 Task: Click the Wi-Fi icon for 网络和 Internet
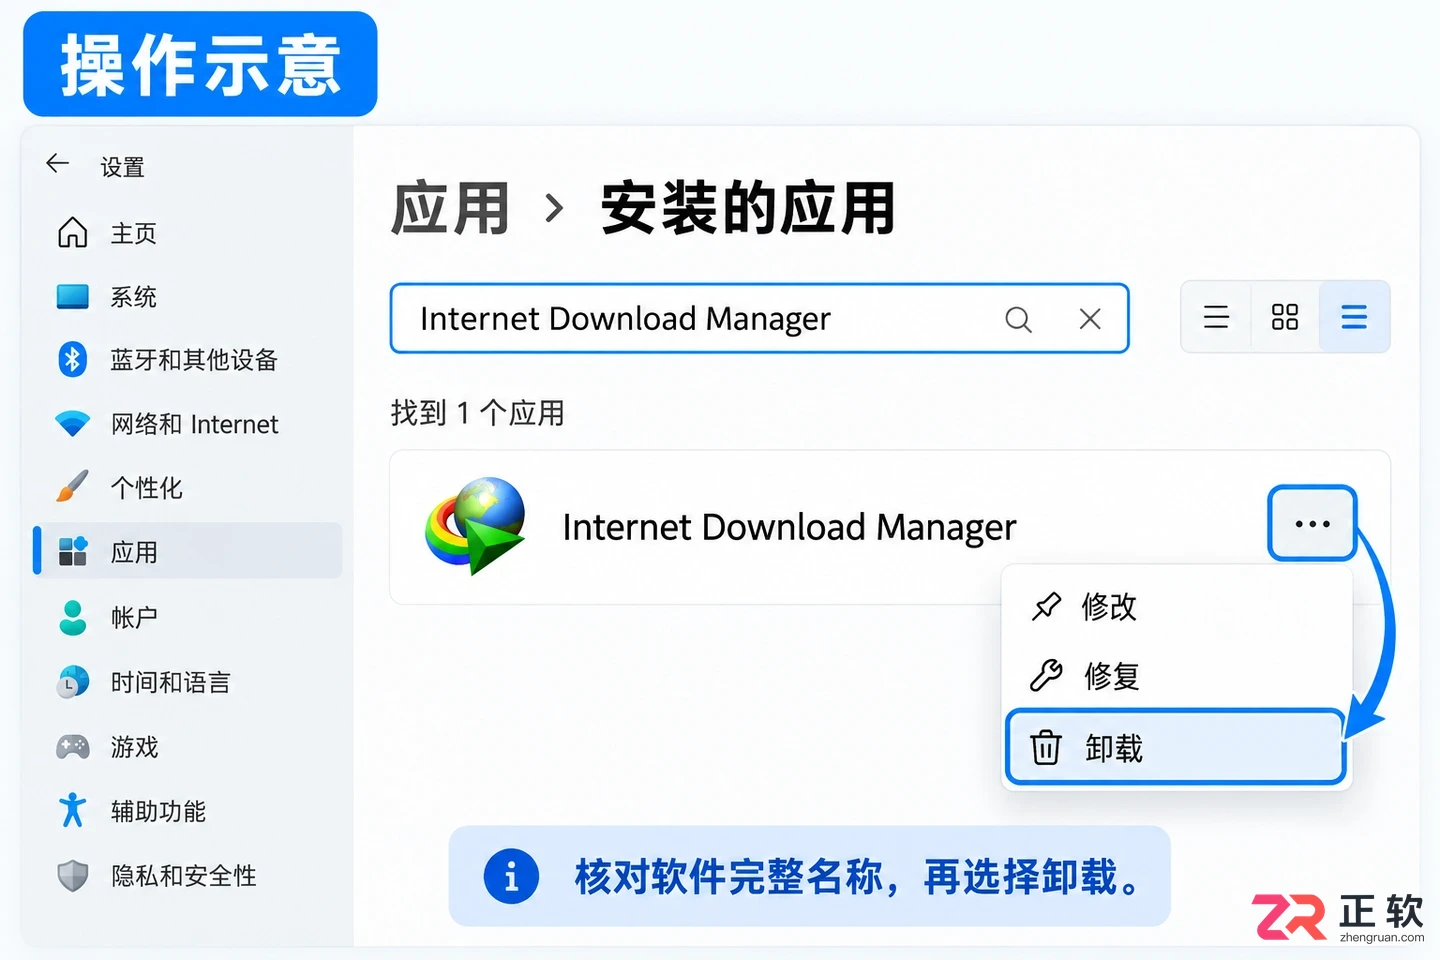pyautogui.click(x=72, y=424)
